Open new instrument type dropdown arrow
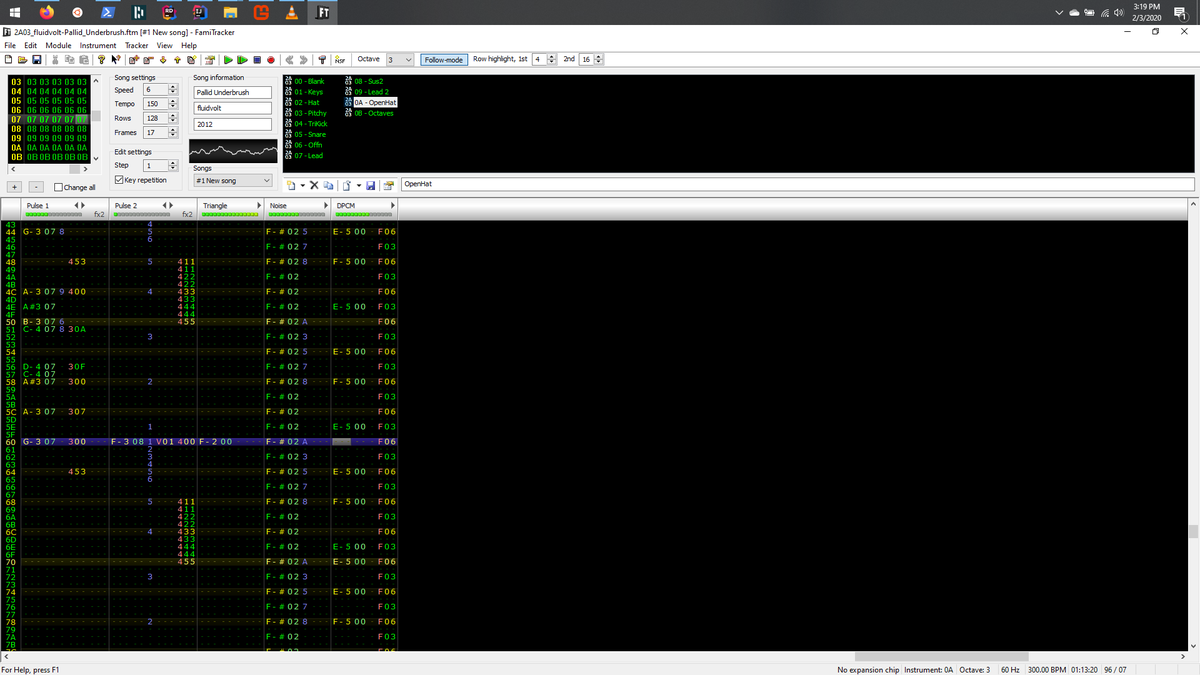 pyautogui.click(x=302, y=185)
